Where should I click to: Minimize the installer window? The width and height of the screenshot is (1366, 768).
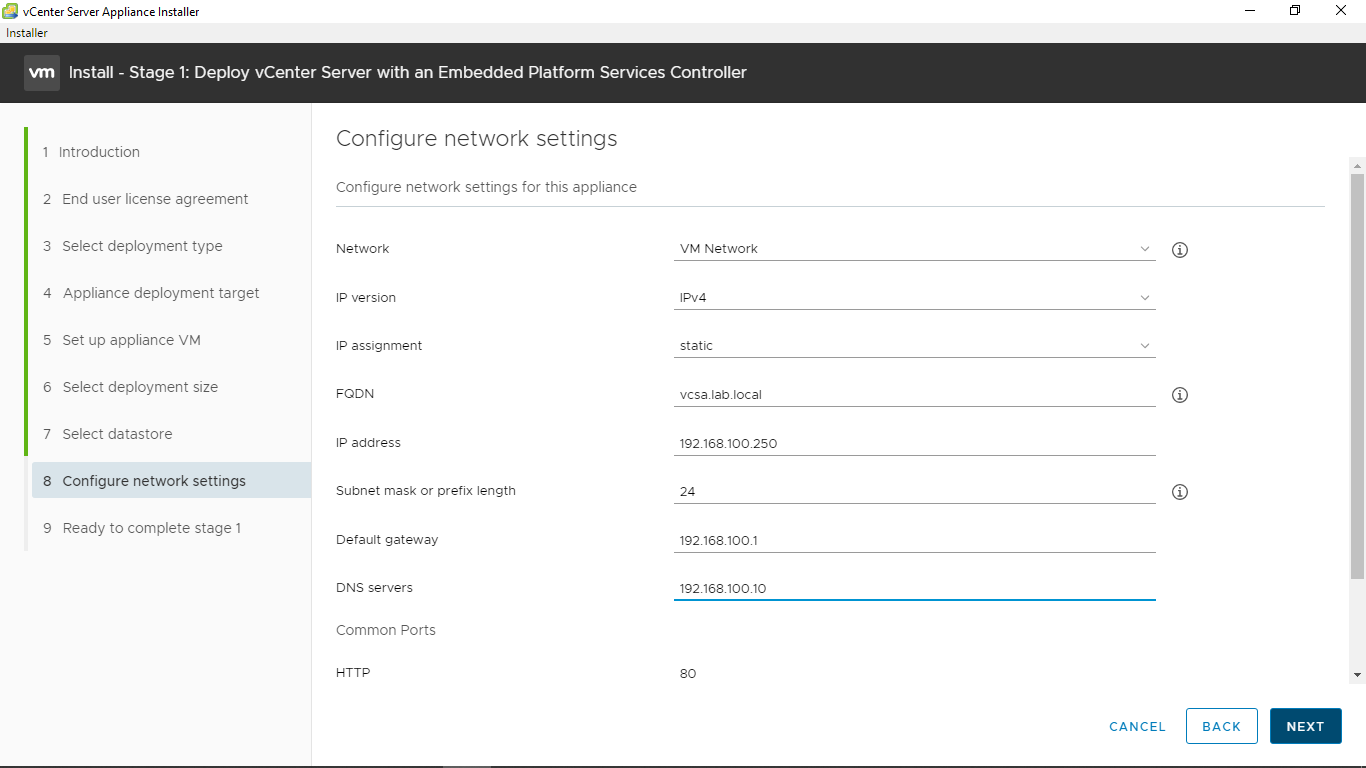tap(1251, 11)
